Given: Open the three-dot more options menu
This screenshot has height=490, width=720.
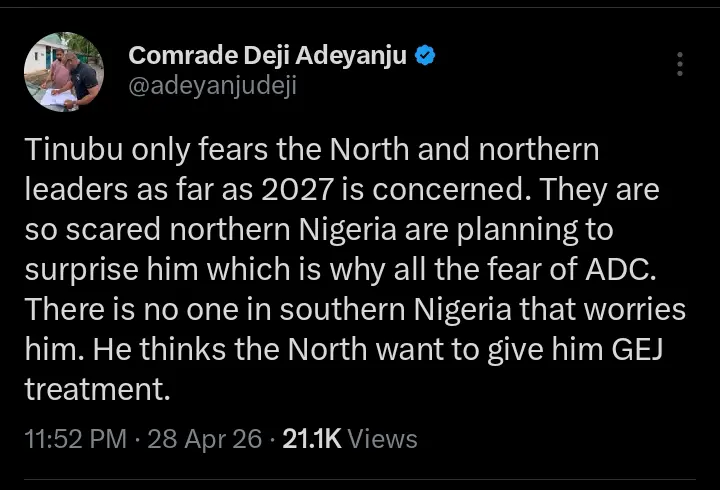Looking at the screenshot, I should pyautogui.click(x=680, y=64).
